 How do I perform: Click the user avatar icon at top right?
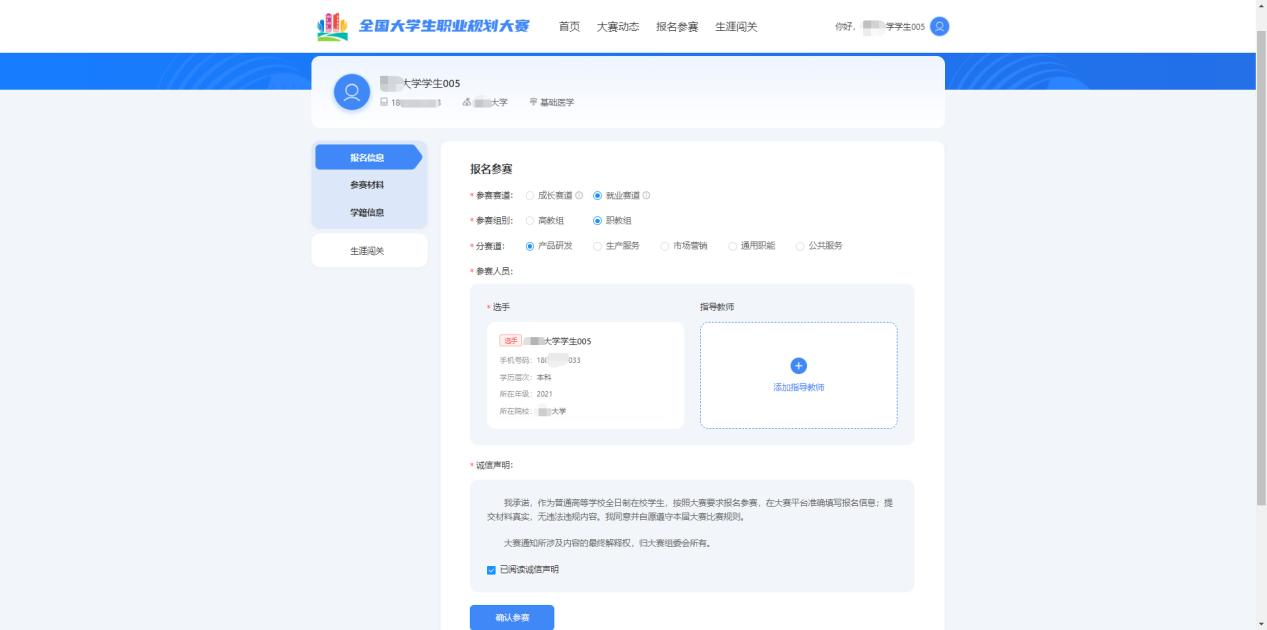939,27
